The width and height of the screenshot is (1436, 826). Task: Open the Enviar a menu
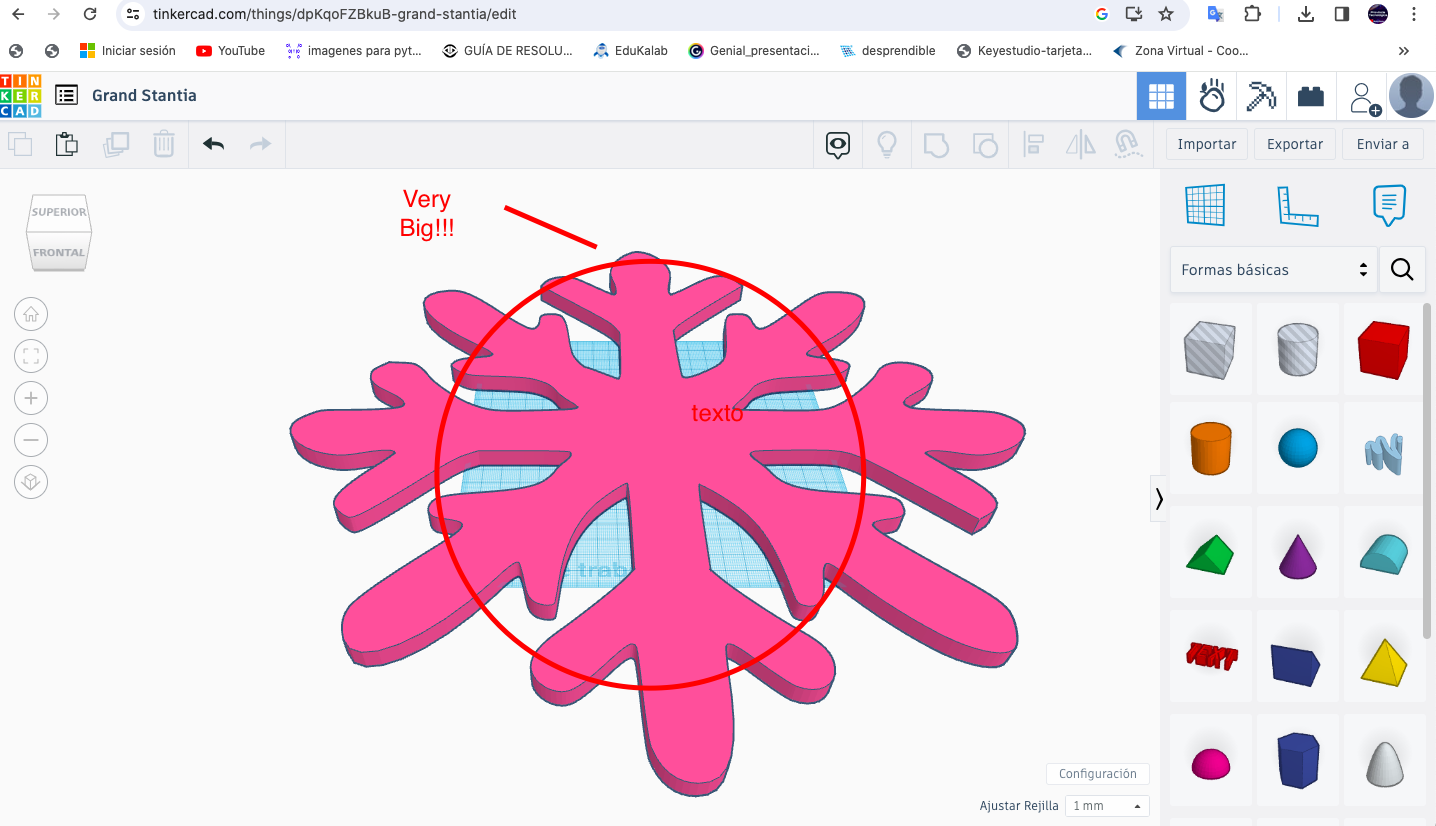pyautogui.click(x=1382, y=144)
